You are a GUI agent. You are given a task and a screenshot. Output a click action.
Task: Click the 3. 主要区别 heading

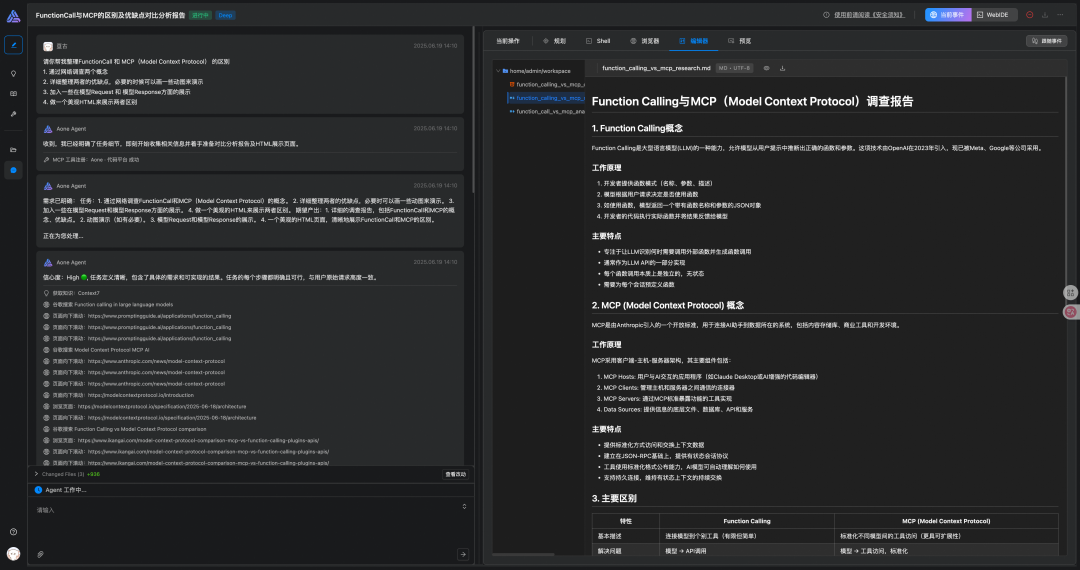point(614,498)
